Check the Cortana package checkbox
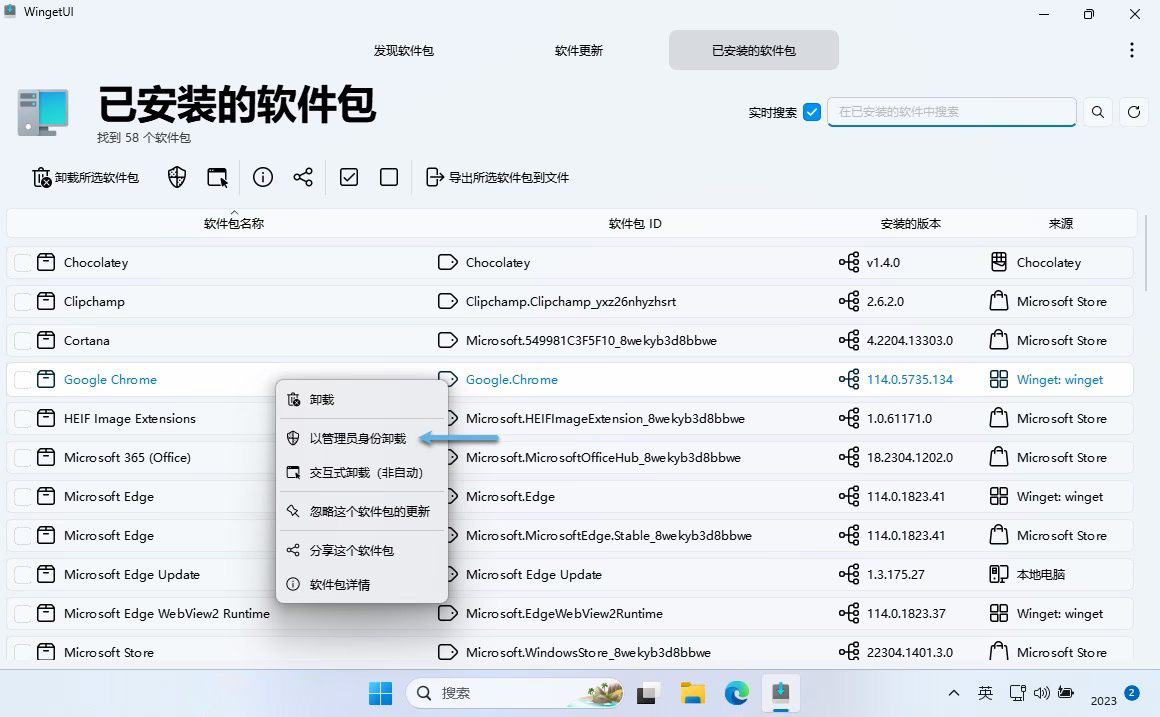The image size is (1160, 717). 23,341
